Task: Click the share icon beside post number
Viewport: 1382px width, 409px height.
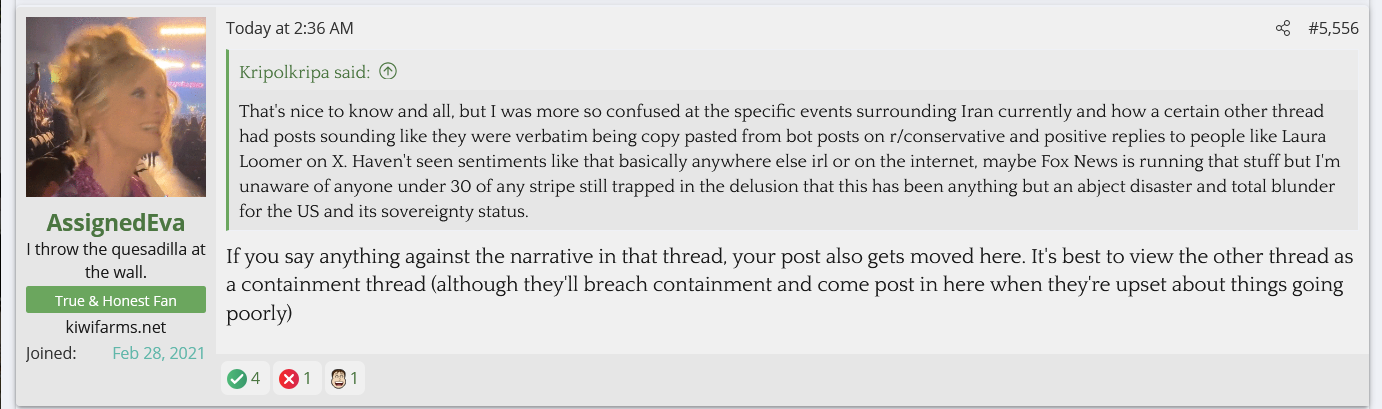Action: [x=1283, y=29]
